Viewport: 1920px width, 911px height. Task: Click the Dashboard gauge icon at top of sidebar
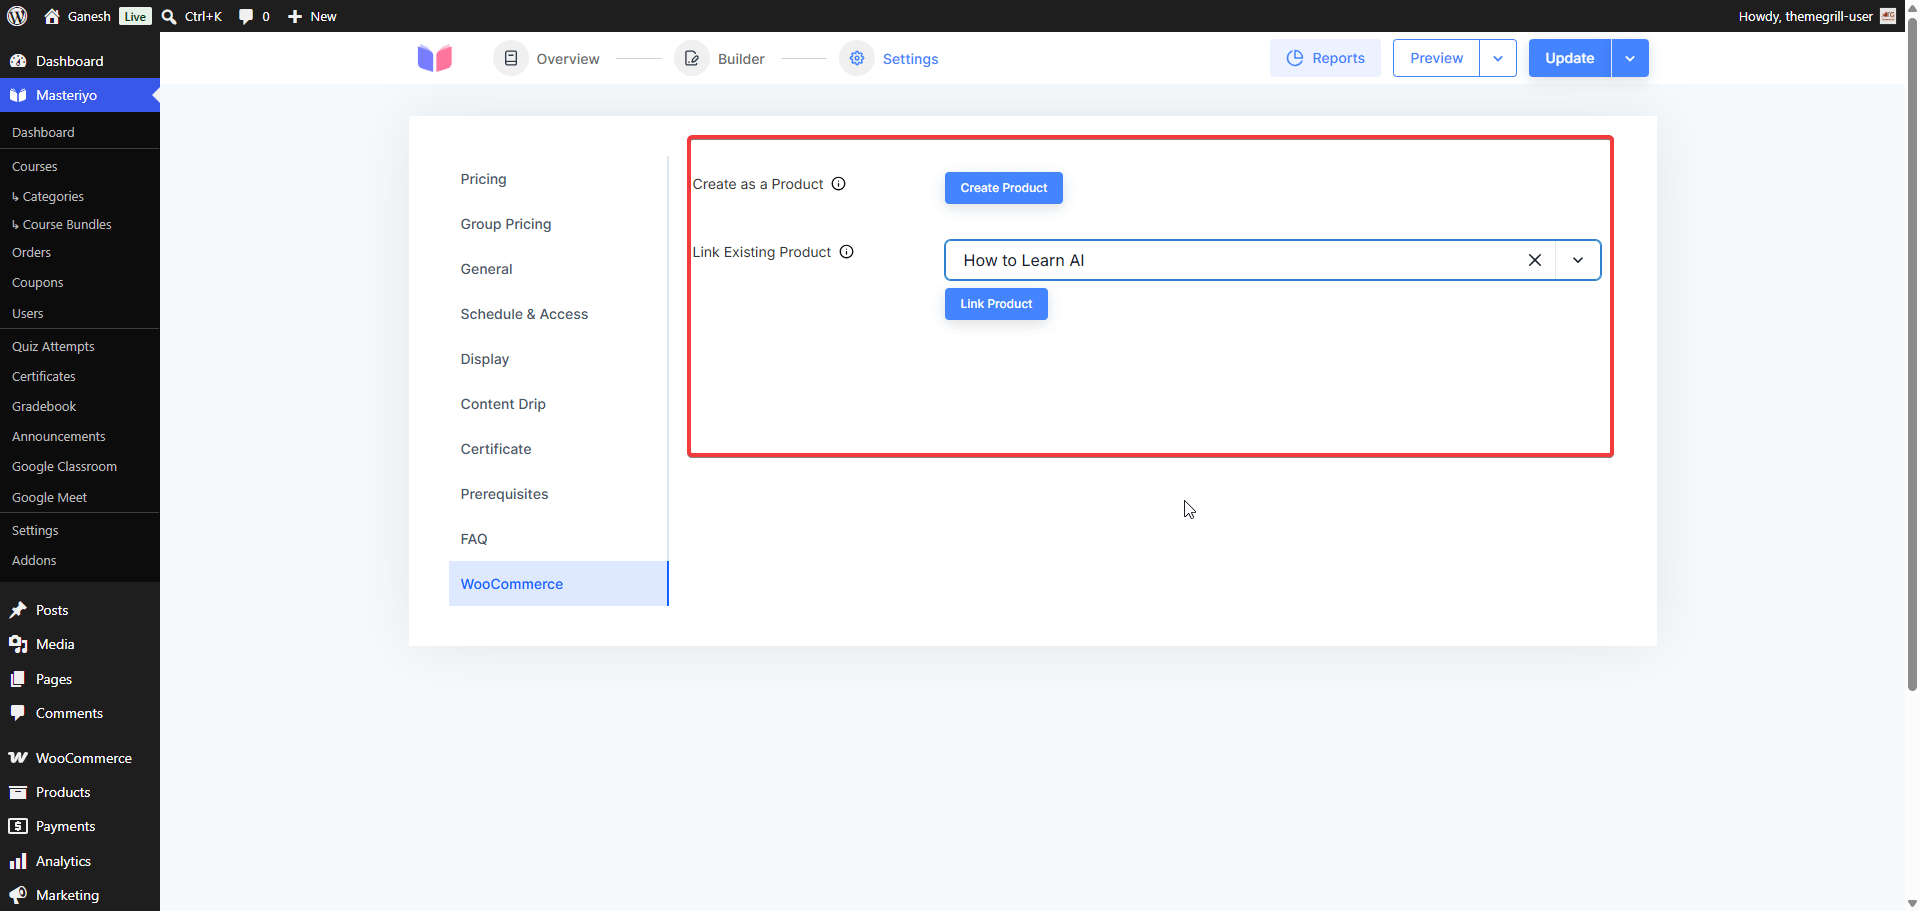coord(18,61)
